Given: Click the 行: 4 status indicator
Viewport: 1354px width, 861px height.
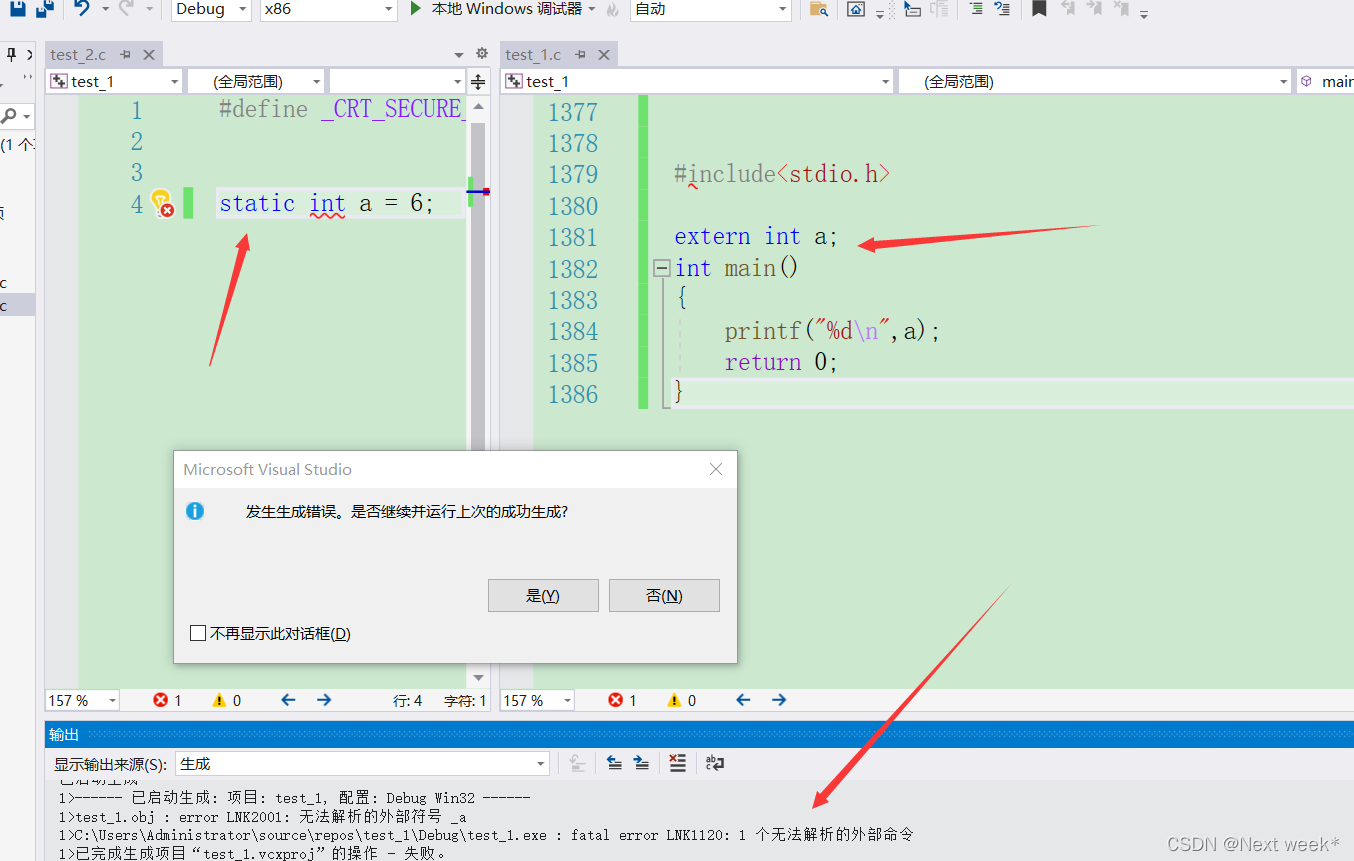Looking at the screenshot, I should pos(407,700).
